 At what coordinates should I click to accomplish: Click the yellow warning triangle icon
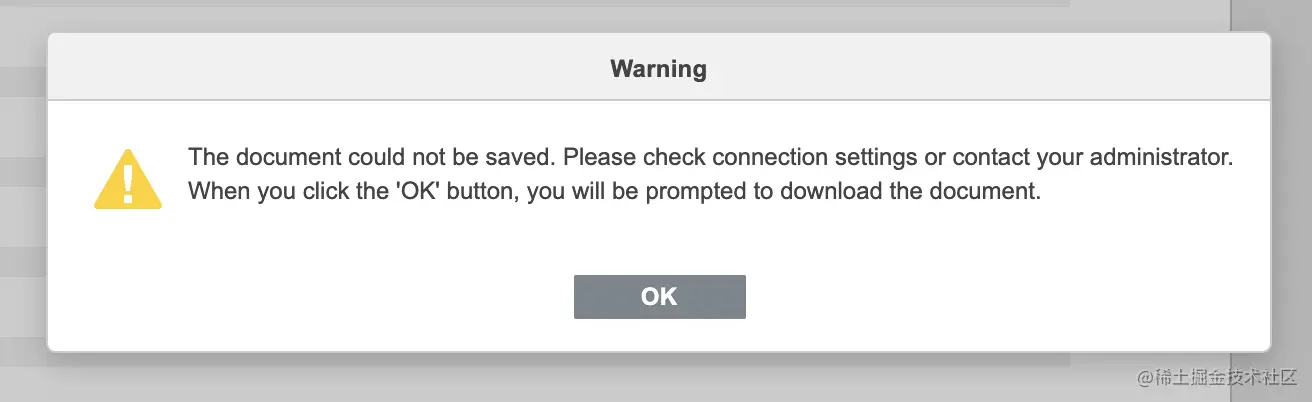128,180
